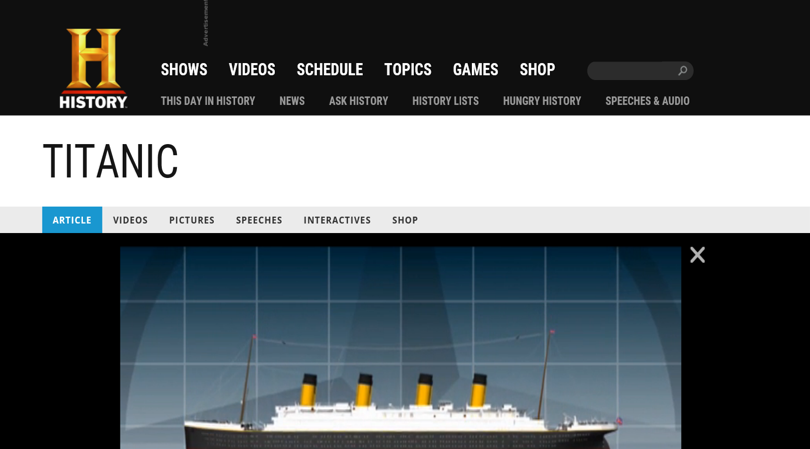
Task: Switch to the Pictures tab
Action: tap(192, 220)
